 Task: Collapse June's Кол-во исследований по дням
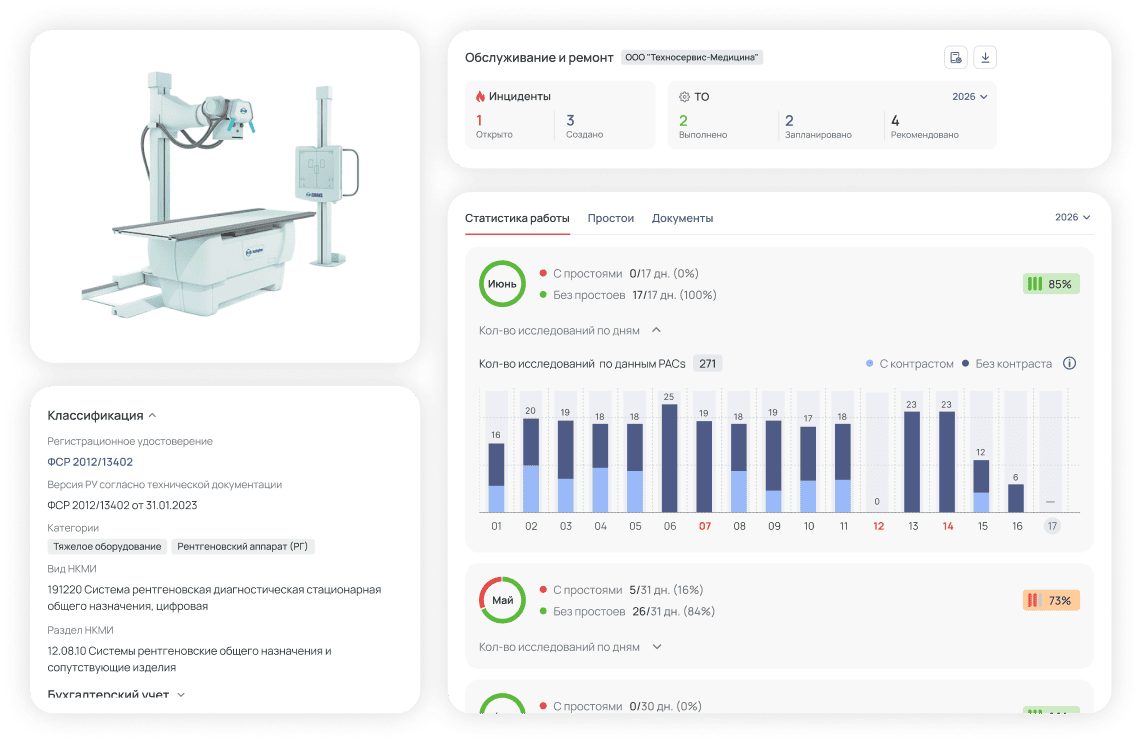click(x=570, y=331)
